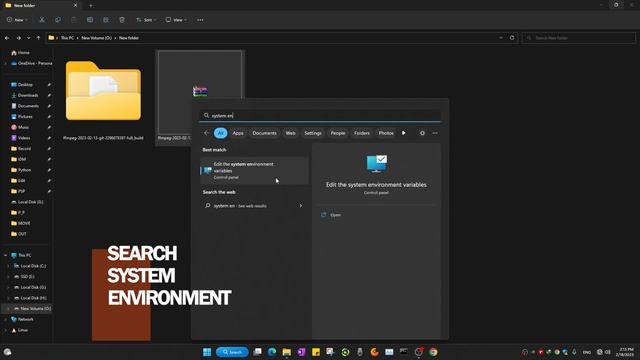Select the ffmpeg archive file thumbnail
The width and height of the screenshot is (640, 360).
tap(200, 91)
